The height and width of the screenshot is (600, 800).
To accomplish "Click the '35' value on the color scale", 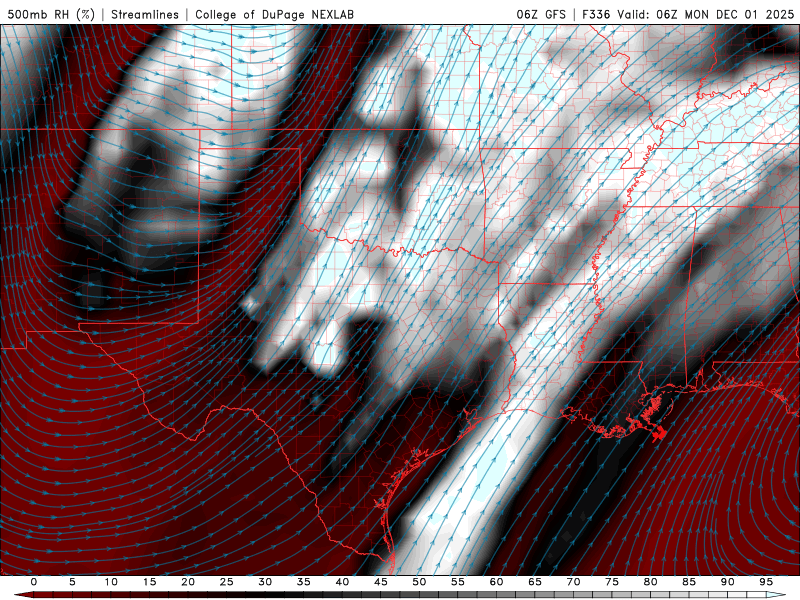I will click(304, 582).
